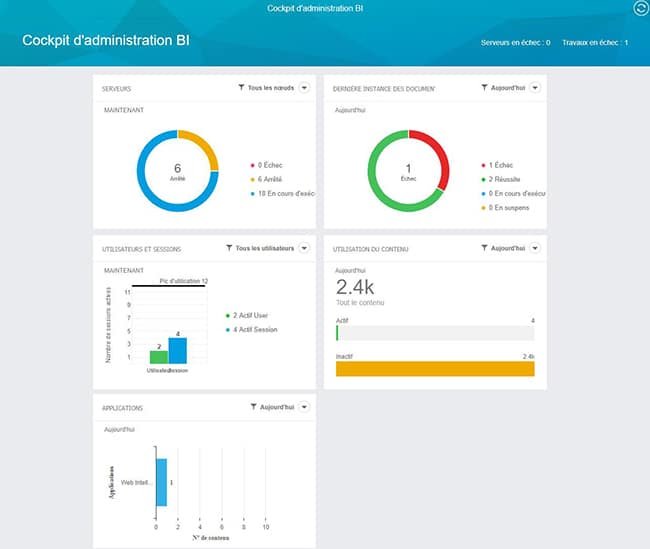Screen dimensions: 650x549
Task: Select Tous les utilisateurs filter label
Action: pyautogui.click(x=264, y=248)
